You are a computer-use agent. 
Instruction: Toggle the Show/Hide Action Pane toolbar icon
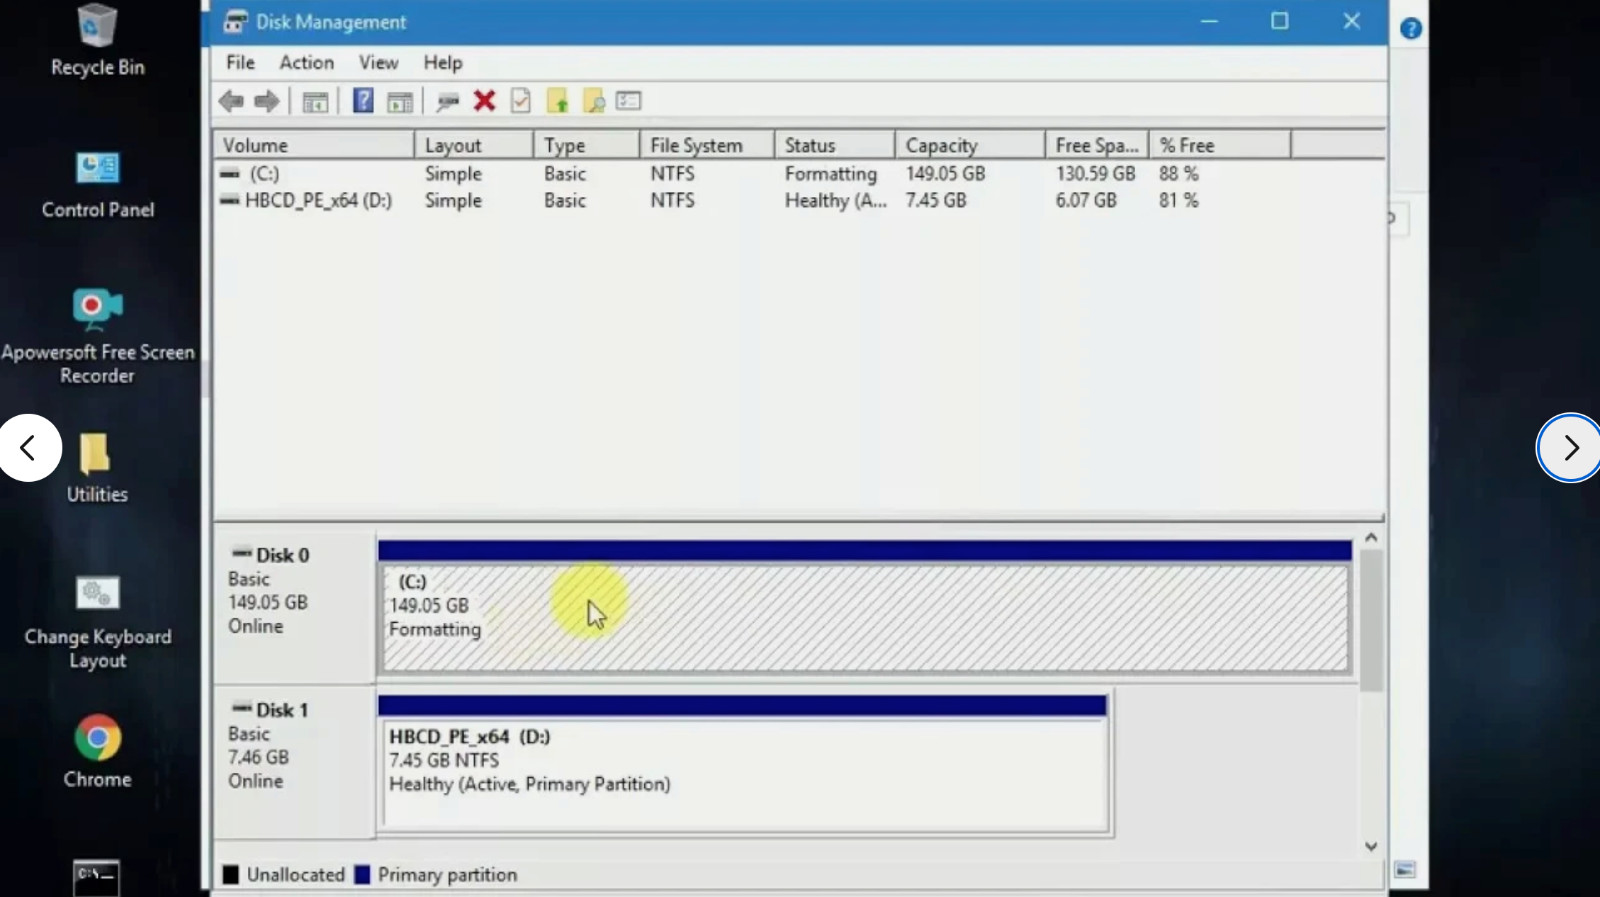pyautogui.click(x=400, y=101)
